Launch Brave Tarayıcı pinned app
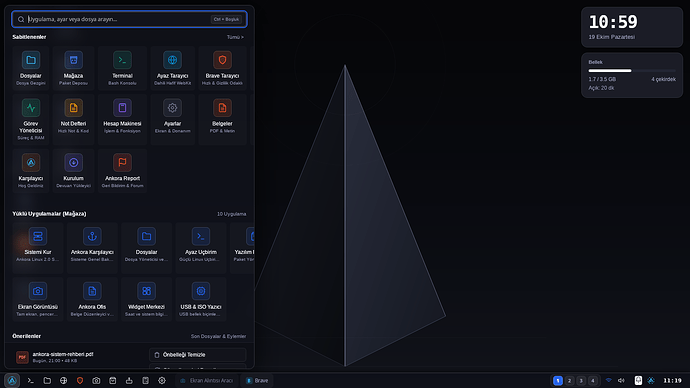The height and width of the screenshot is (388, 690). (x=222, y=68)
